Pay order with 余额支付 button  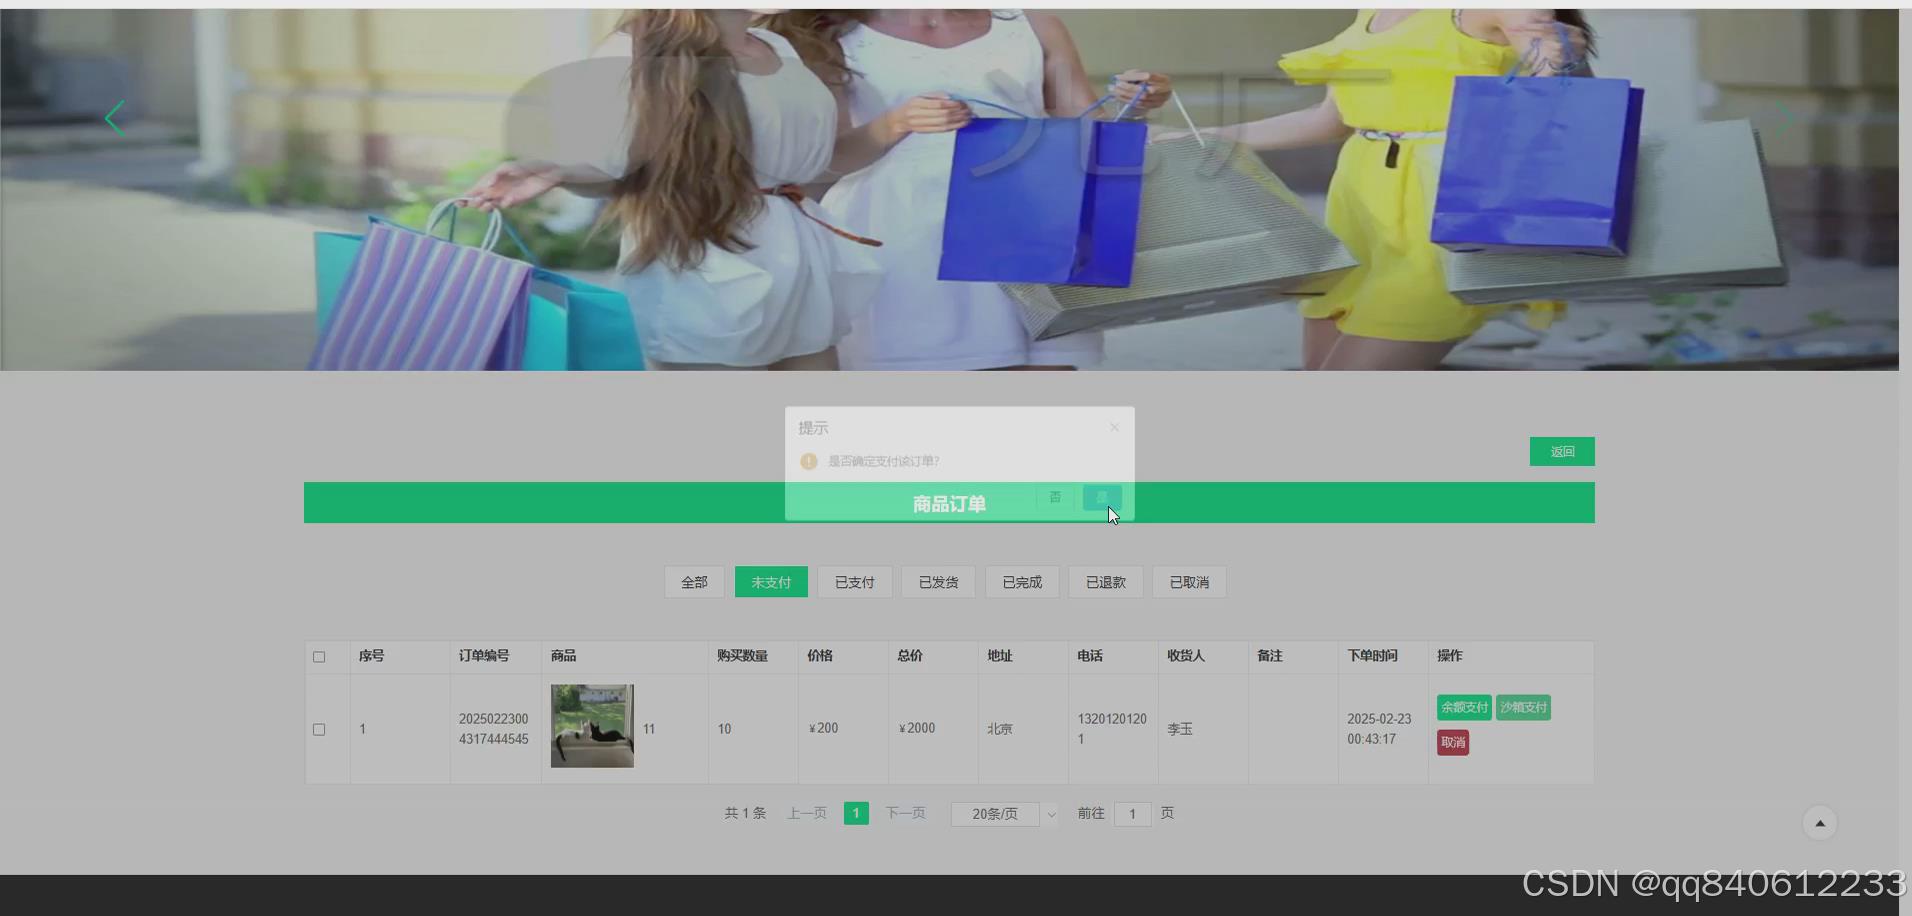[1464, 707]
